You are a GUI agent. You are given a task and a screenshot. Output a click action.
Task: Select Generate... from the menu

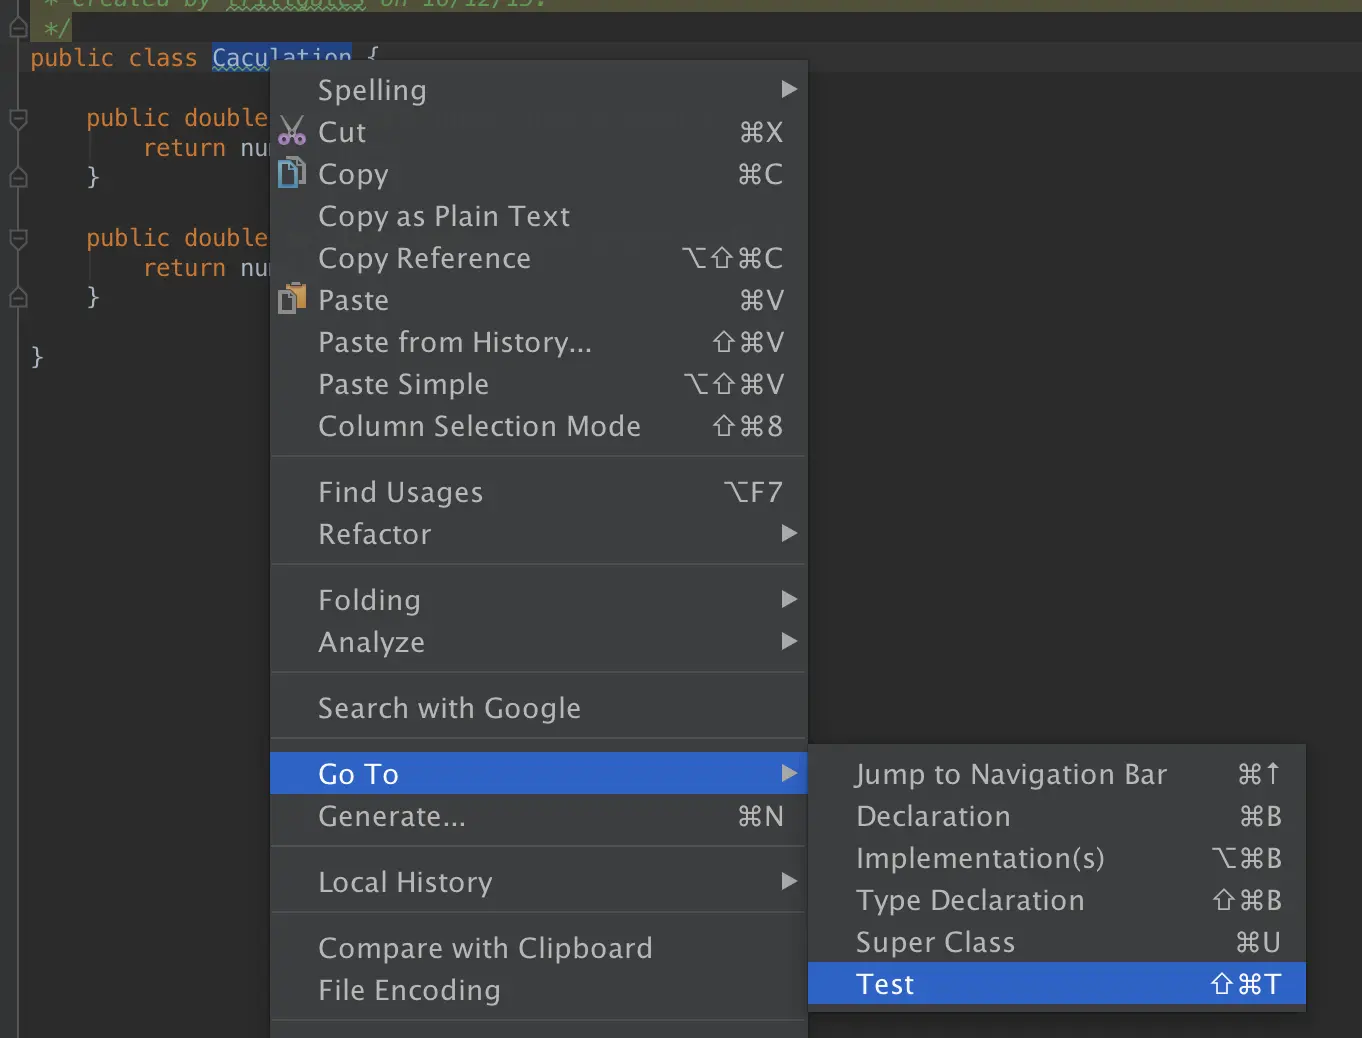(x=538, y=816)
